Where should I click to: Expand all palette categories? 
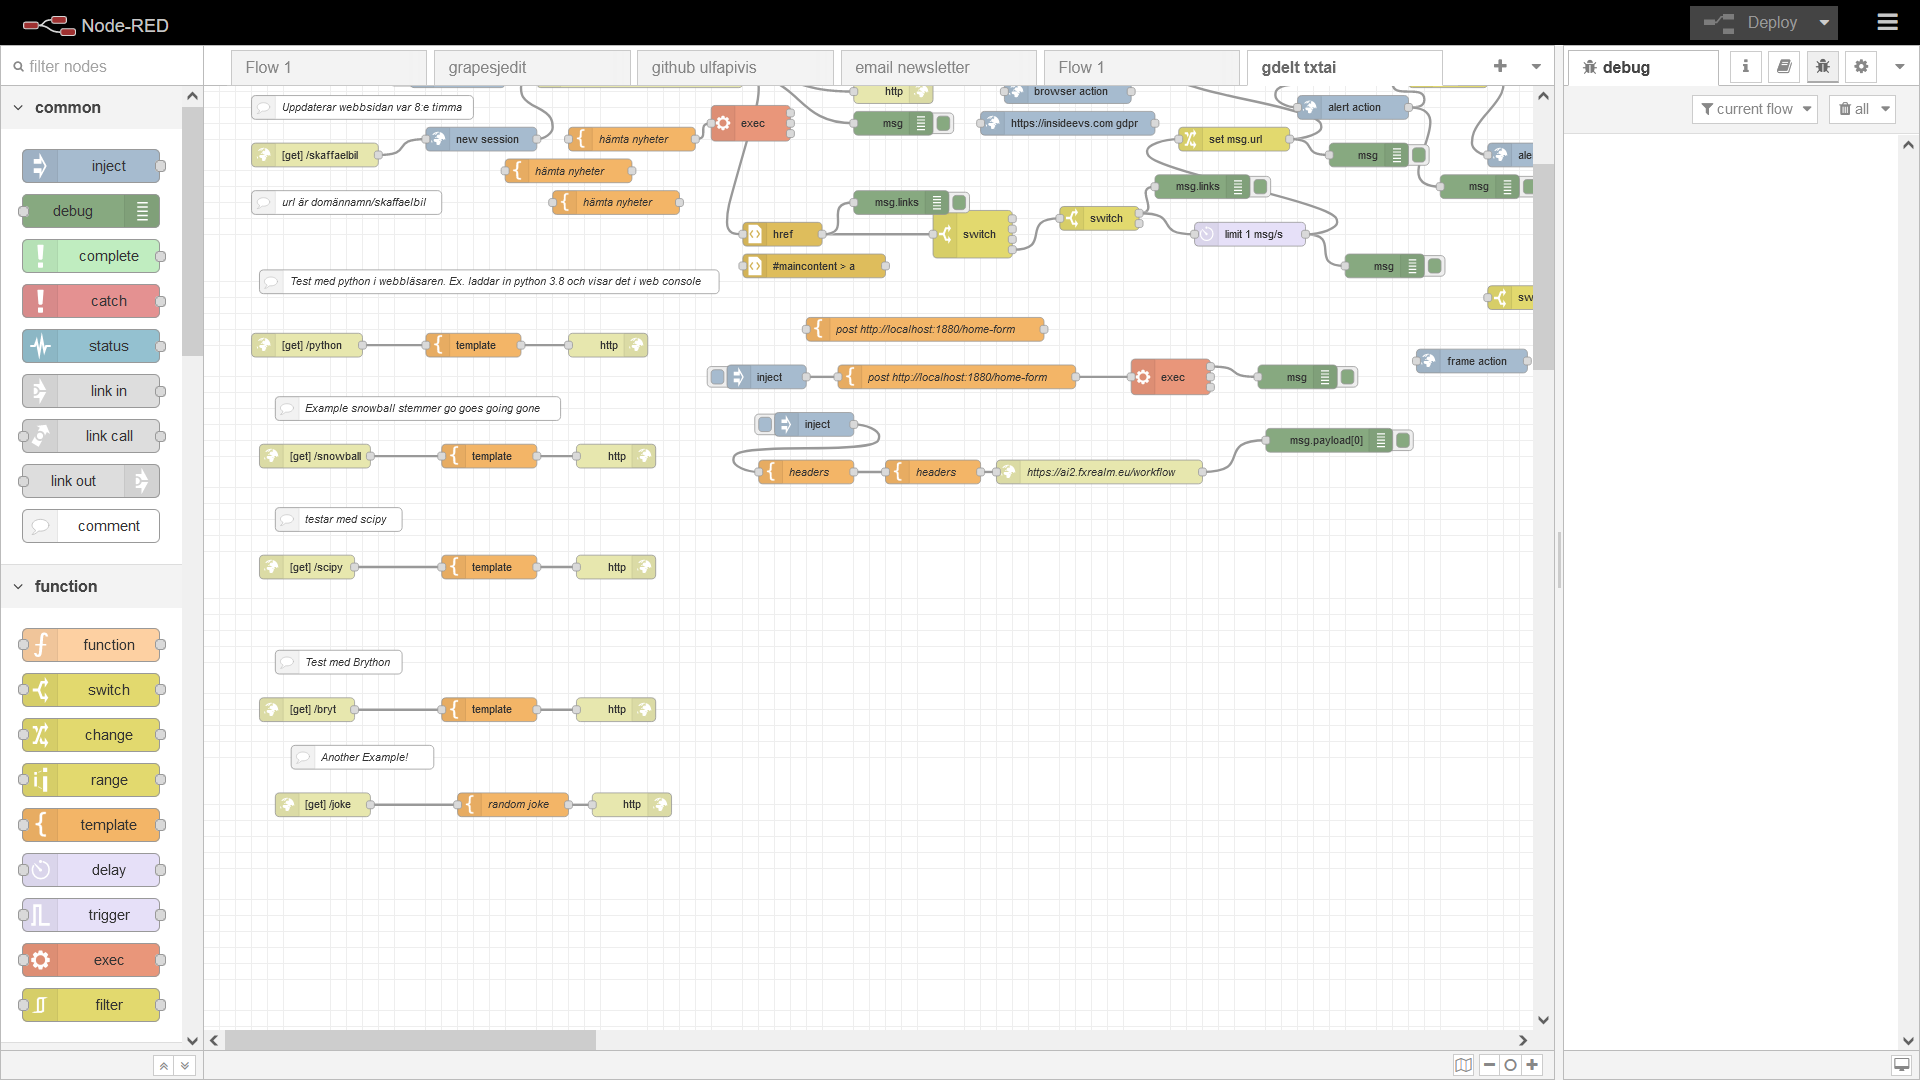[185, 1066]
